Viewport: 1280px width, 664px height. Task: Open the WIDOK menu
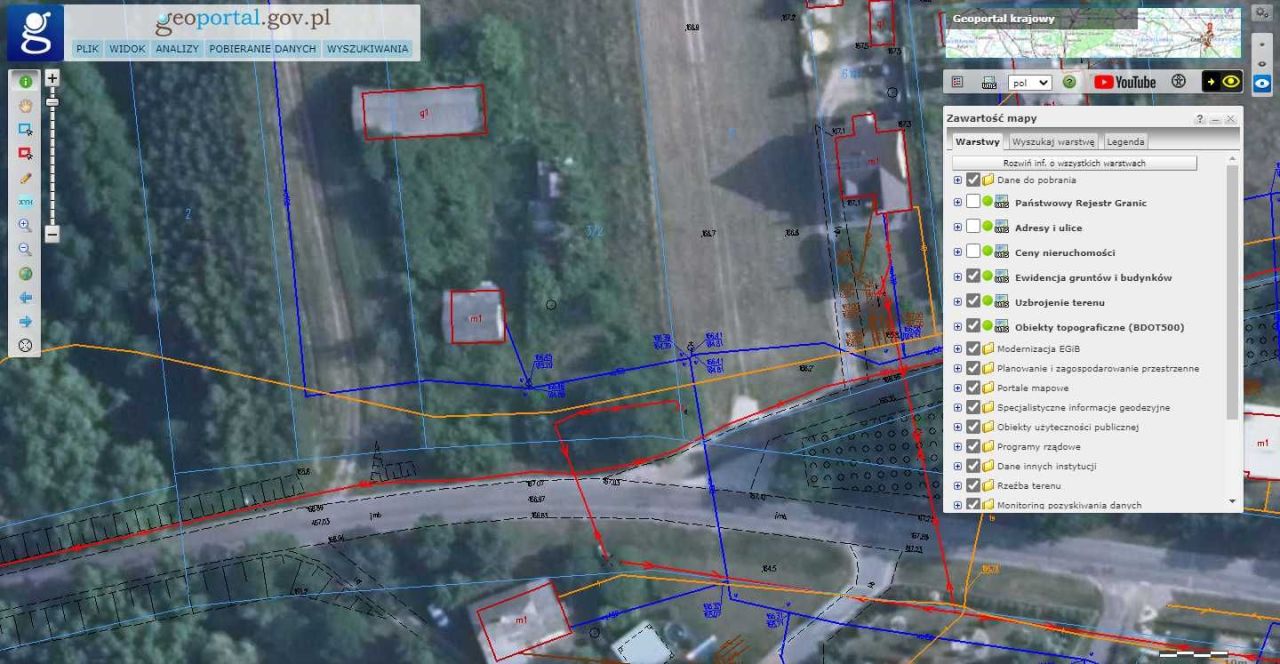coord(127,48)
